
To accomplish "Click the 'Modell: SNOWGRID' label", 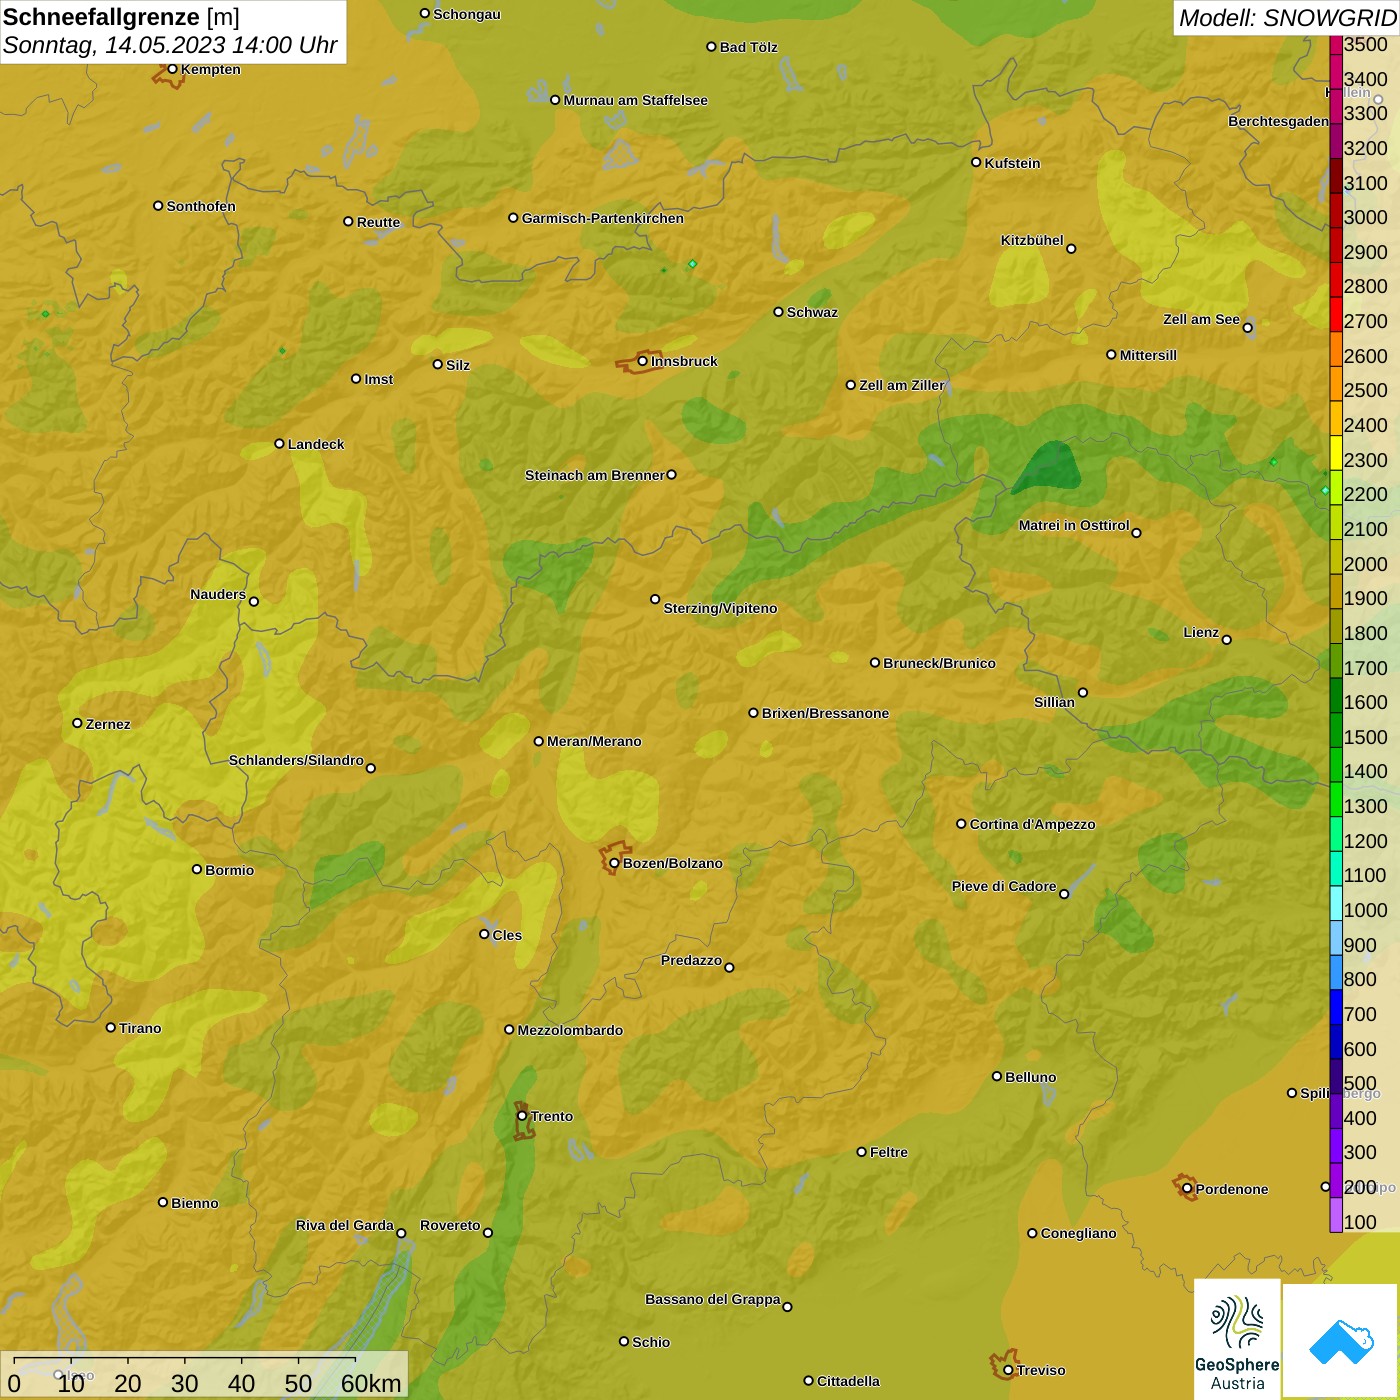I will 1287,18.
